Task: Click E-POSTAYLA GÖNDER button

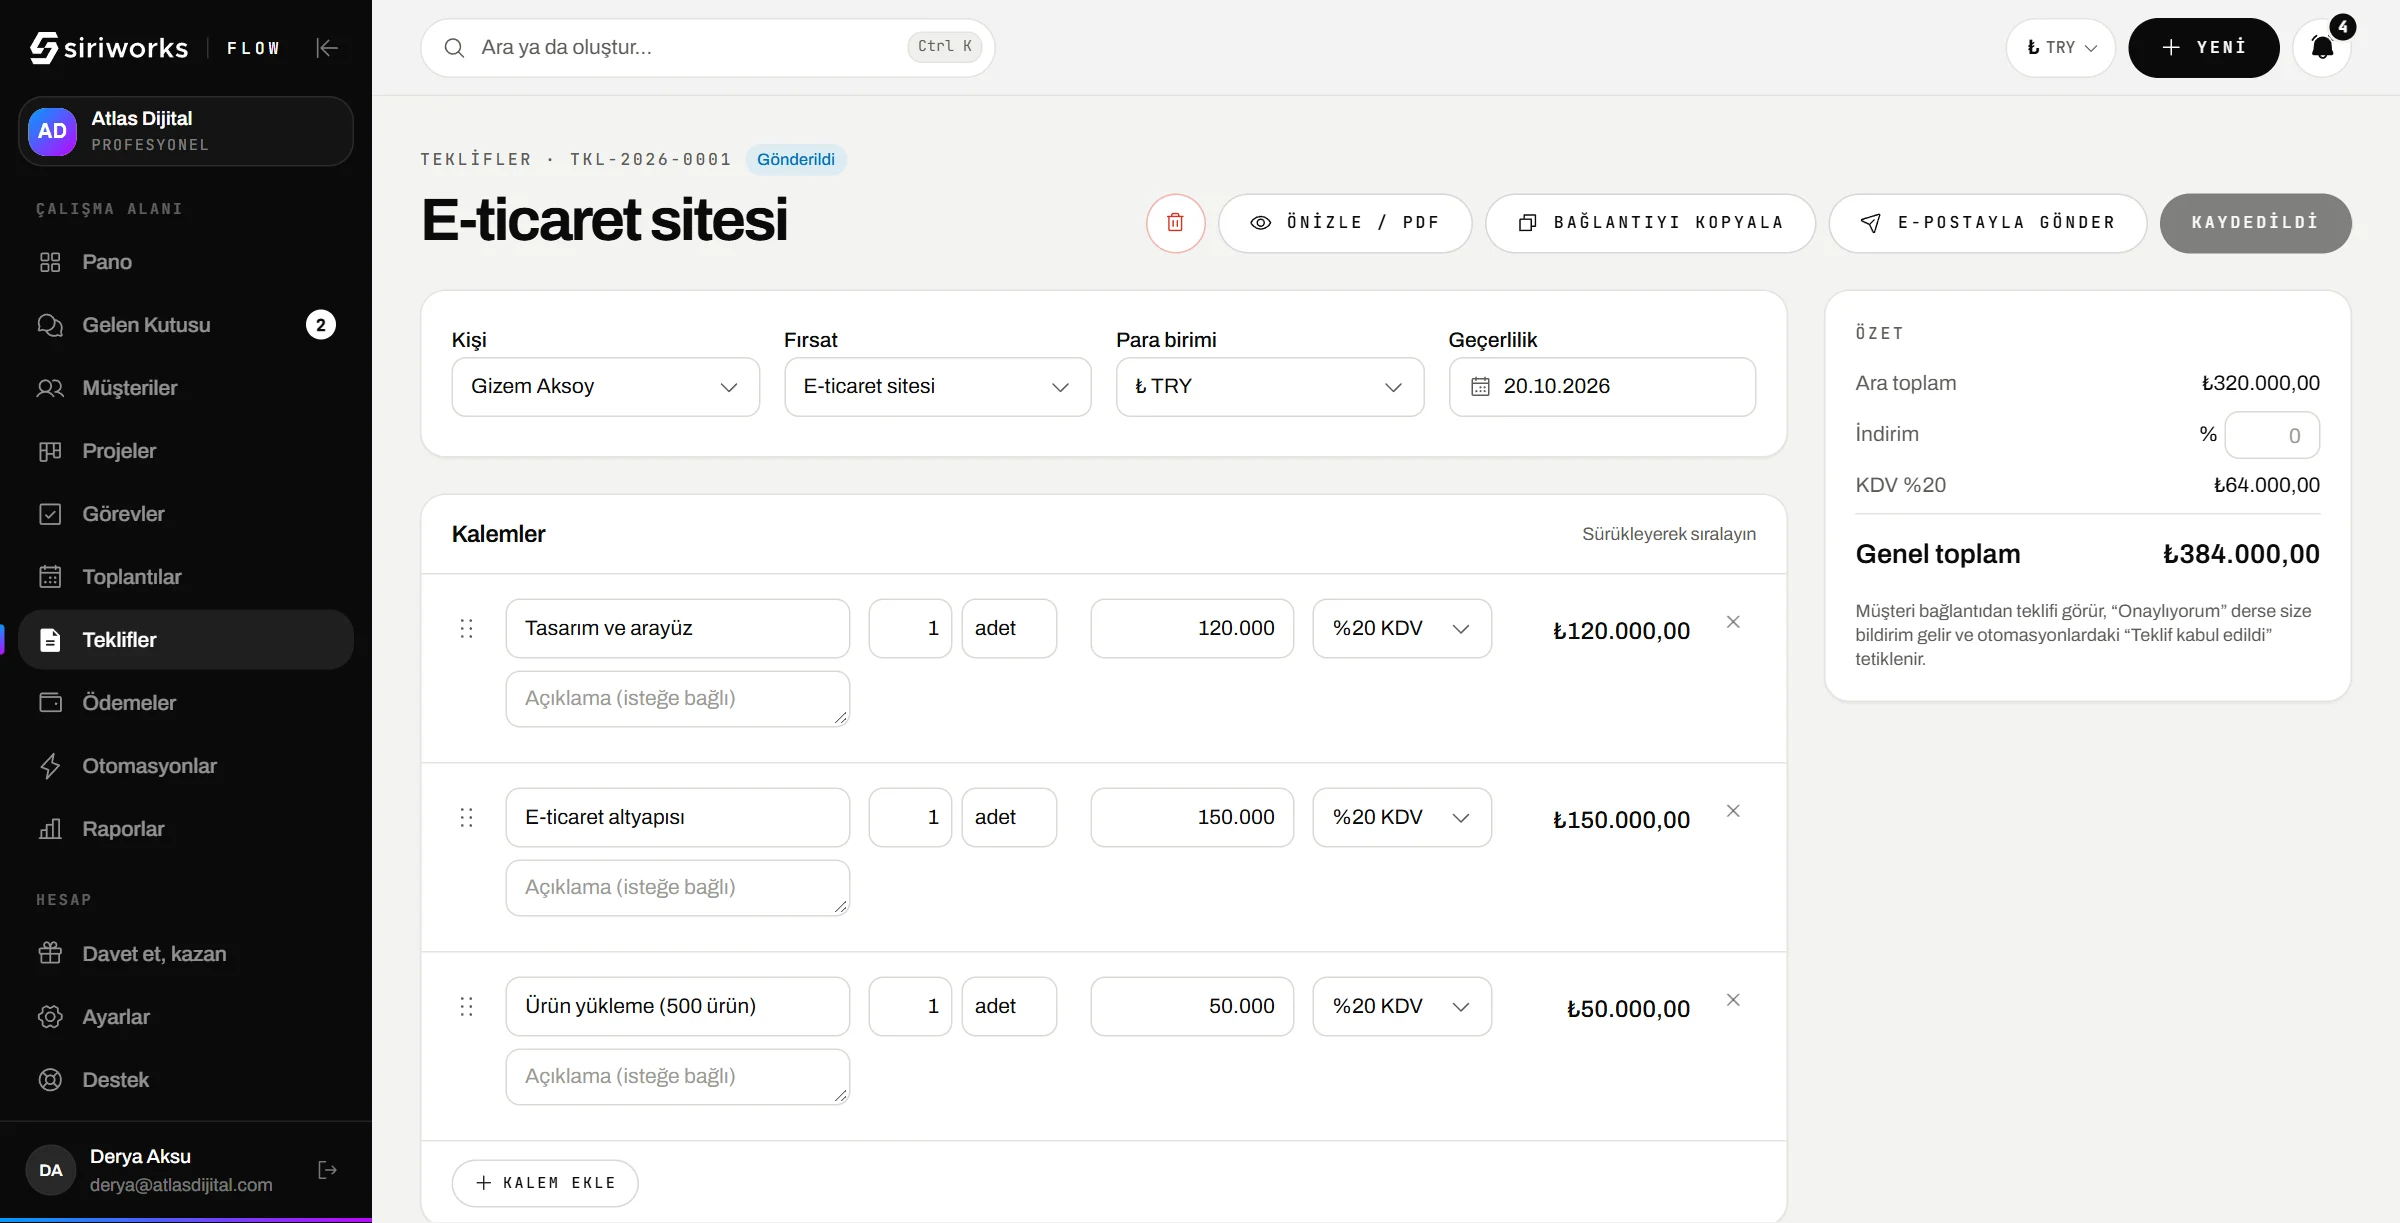Action: (x=1987, y=222)
